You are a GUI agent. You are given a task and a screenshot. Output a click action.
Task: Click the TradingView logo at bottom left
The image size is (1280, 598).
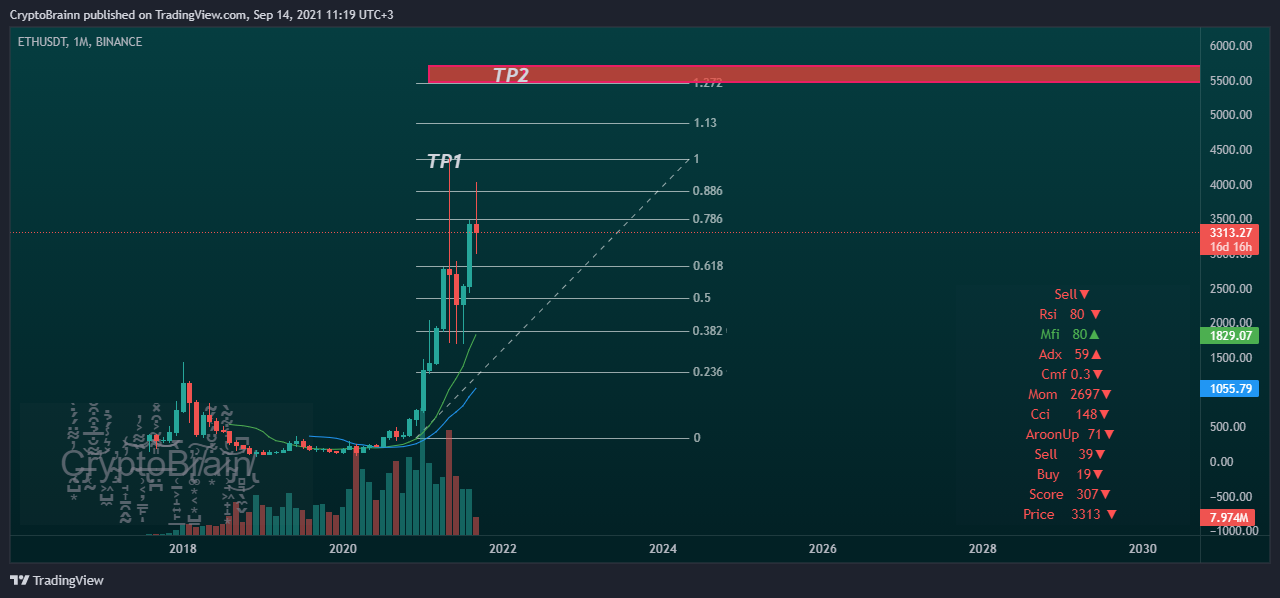pyautogui.click(x=57, y=580)
